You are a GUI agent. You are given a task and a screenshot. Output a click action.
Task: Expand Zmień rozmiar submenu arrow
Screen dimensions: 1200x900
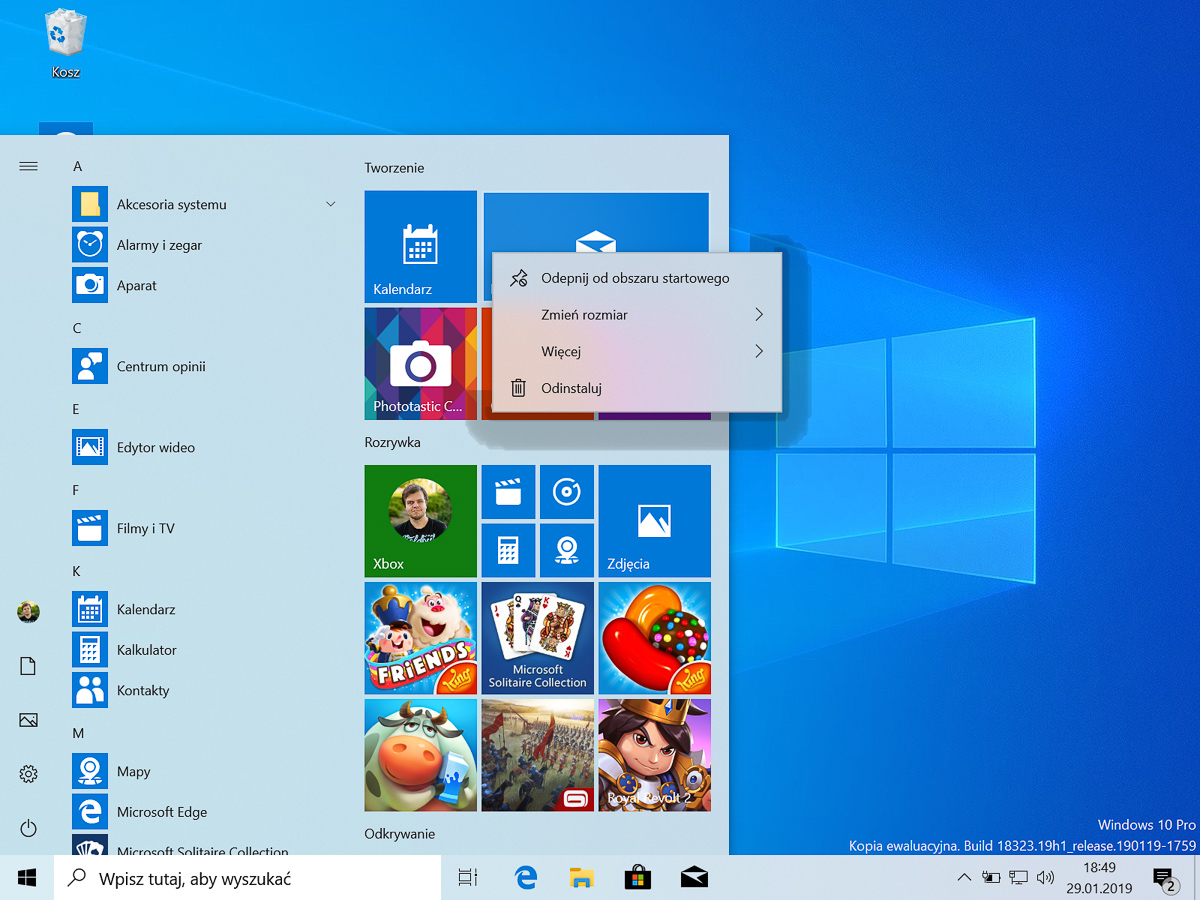(x=759, y=315)
